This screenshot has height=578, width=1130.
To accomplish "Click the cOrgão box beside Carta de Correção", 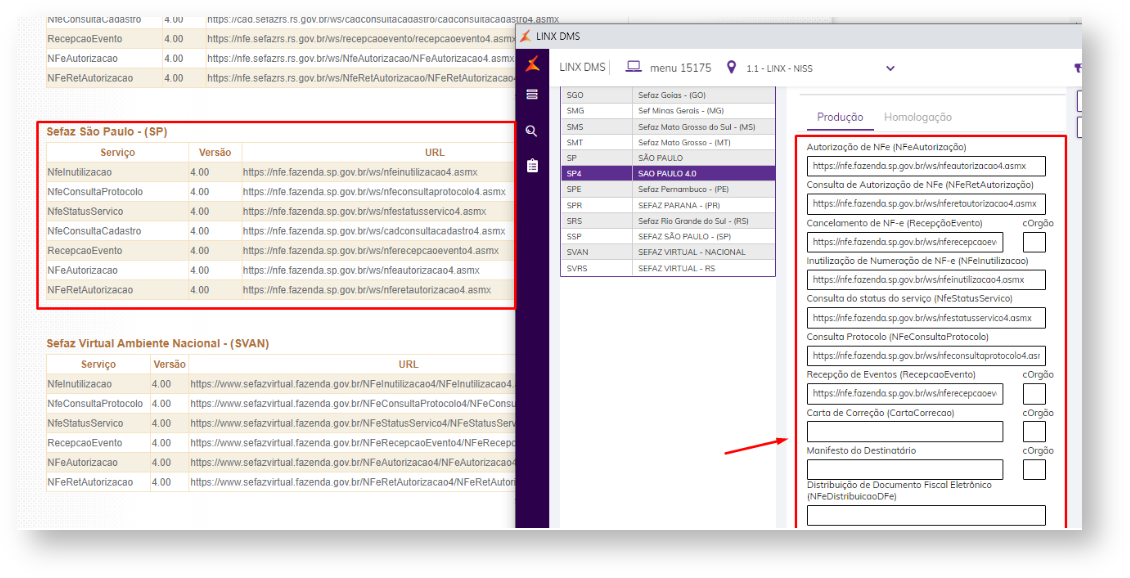I will 1034,432.
